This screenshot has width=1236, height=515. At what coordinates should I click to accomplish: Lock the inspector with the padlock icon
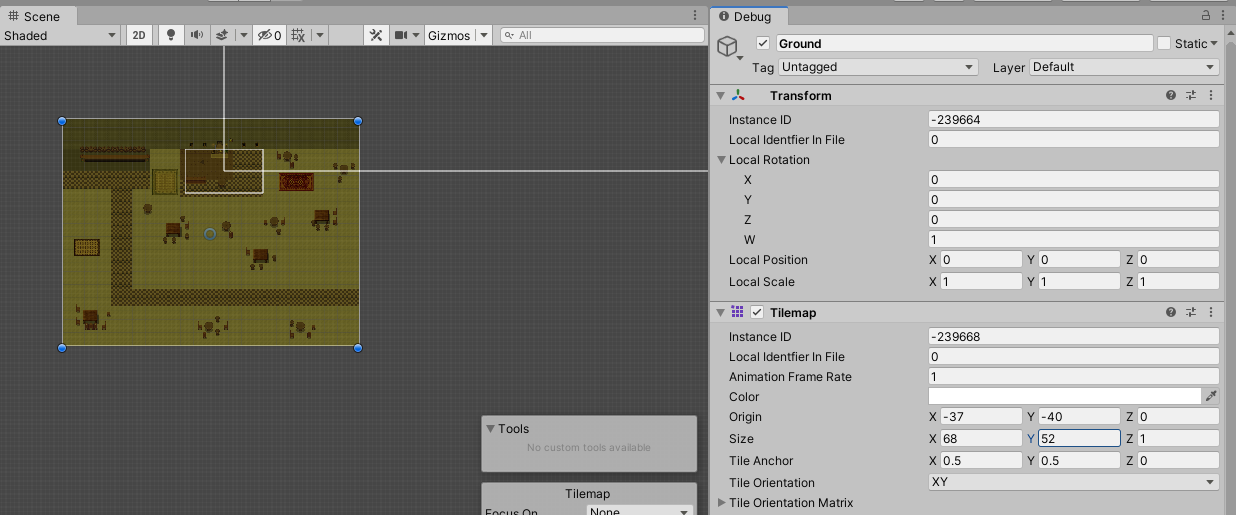(x=1206, y=15)
